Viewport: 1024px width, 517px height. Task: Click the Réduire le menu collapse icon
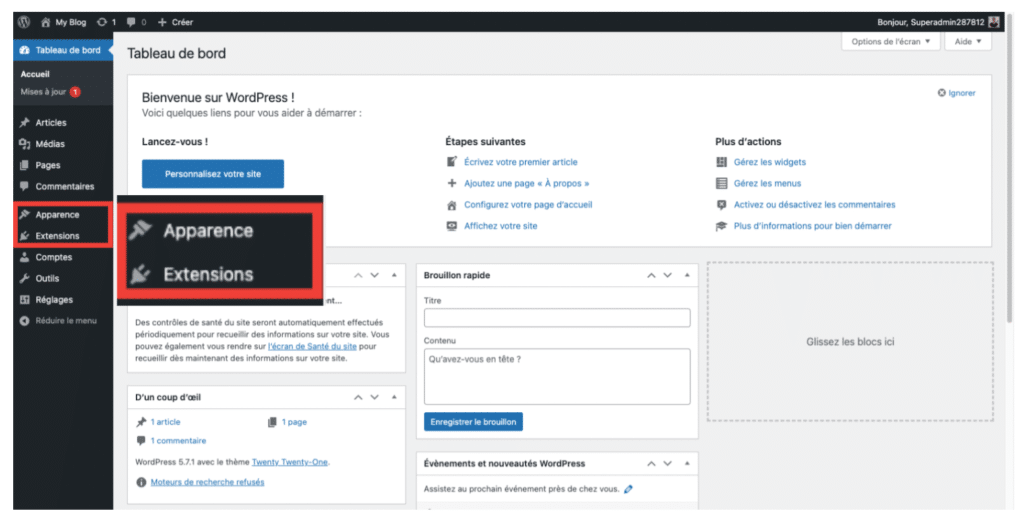pos(25,321)
